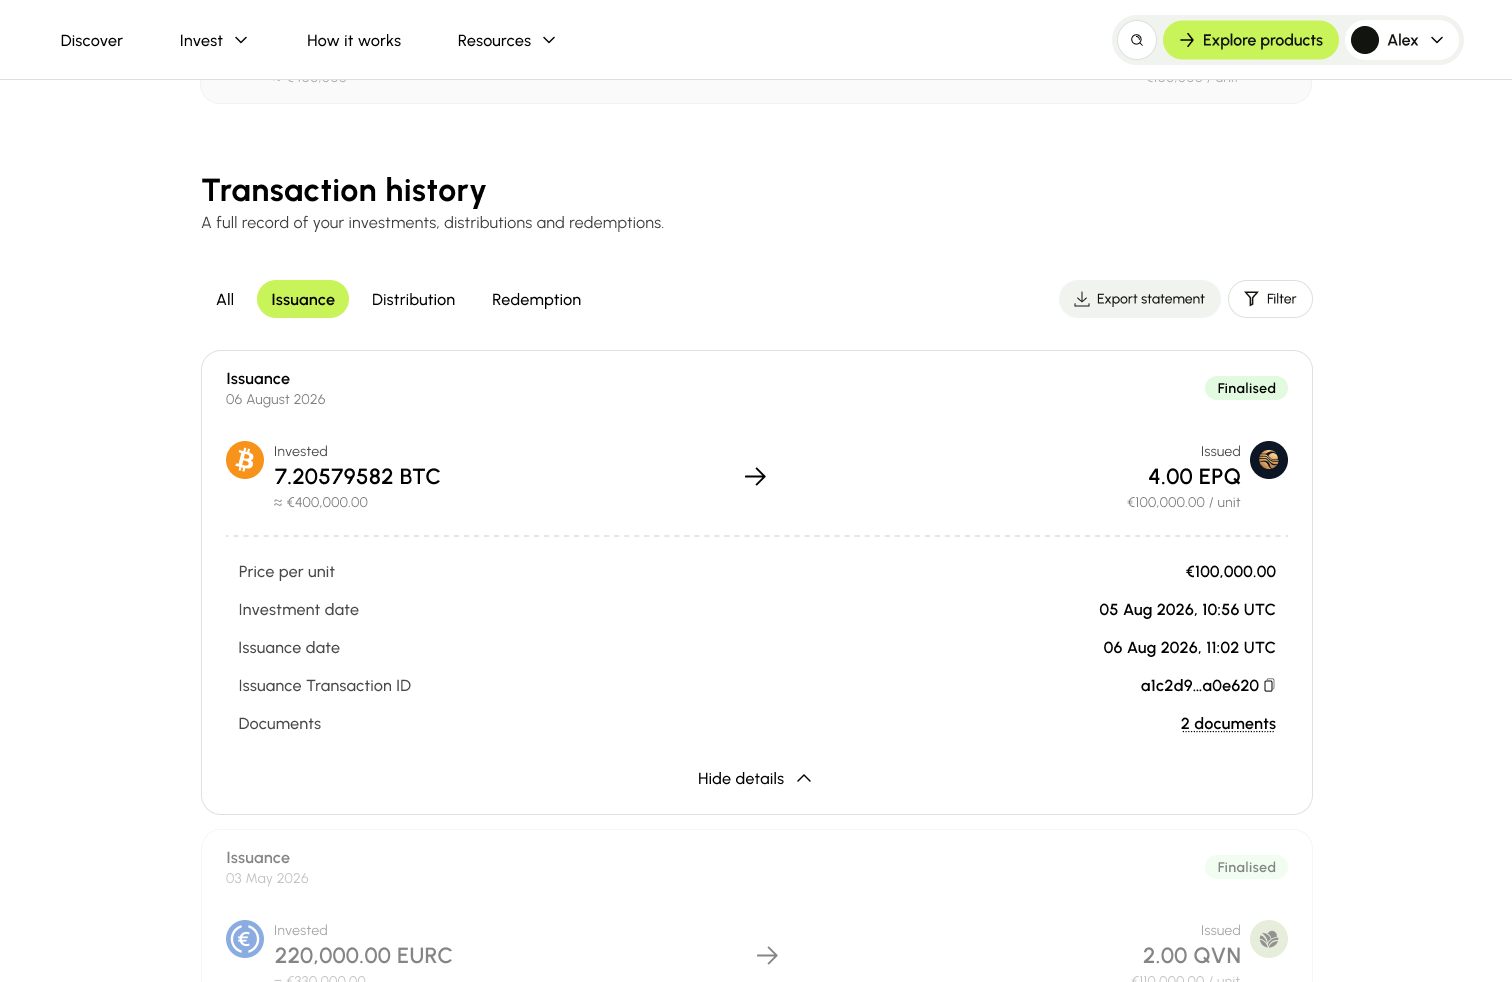This screenshot has width=1512, height=982.
Task: Click the 2.00 QVN issued amount
Action: pyautogui.click(x=1191, y=956)
